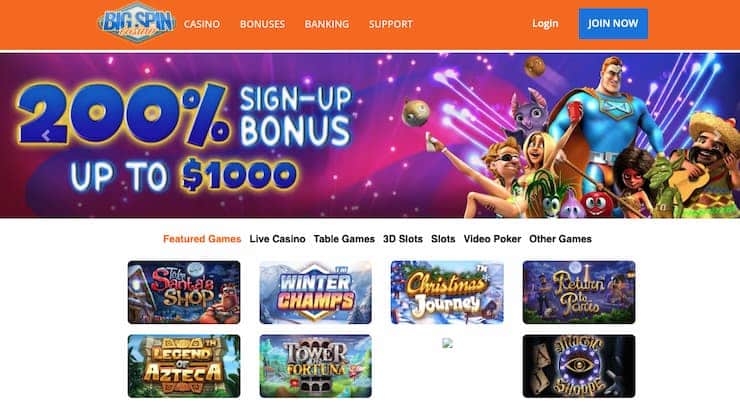This screenshot has height=403, width=740.
Task: Show the Table Games category
Action: (x=344, y=239)
